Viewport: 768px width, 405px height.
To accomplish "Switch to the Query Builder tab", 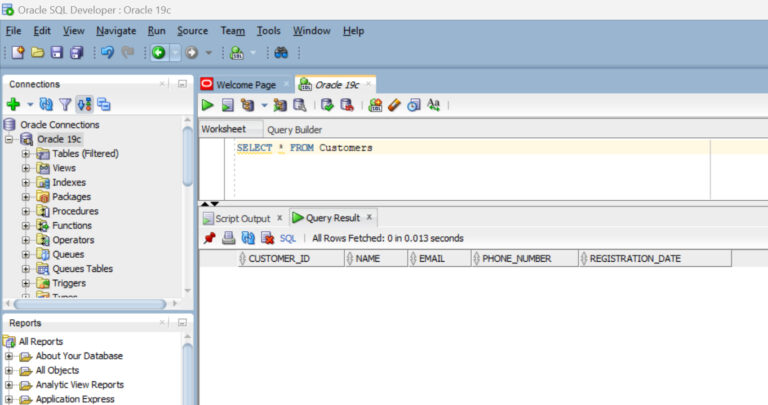I will pos(294,130).
